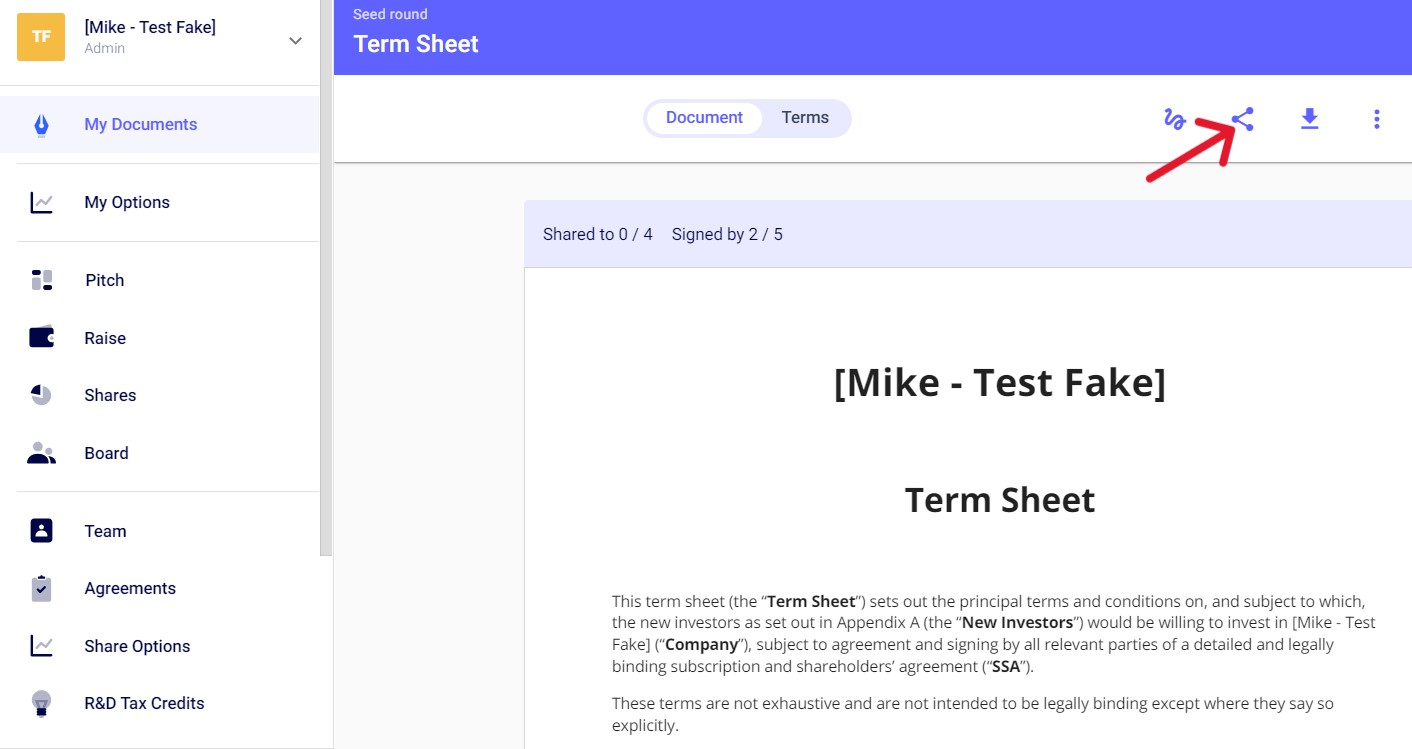Click the Agreements clipboard icon

pos(41,588)
